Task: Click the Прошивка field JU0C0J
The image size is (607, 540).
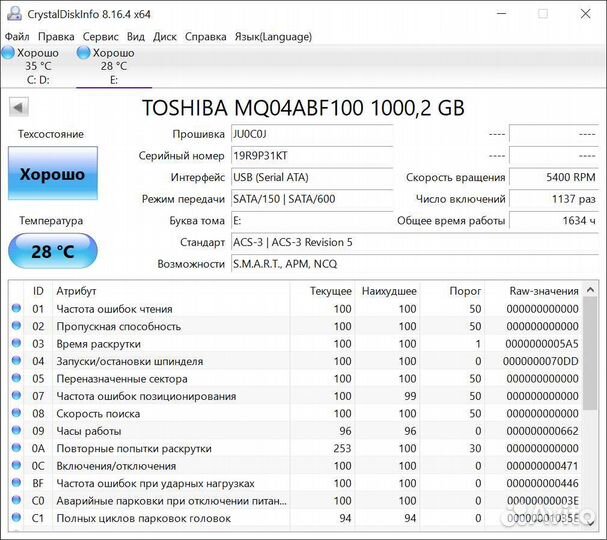Action: [312, 134]
